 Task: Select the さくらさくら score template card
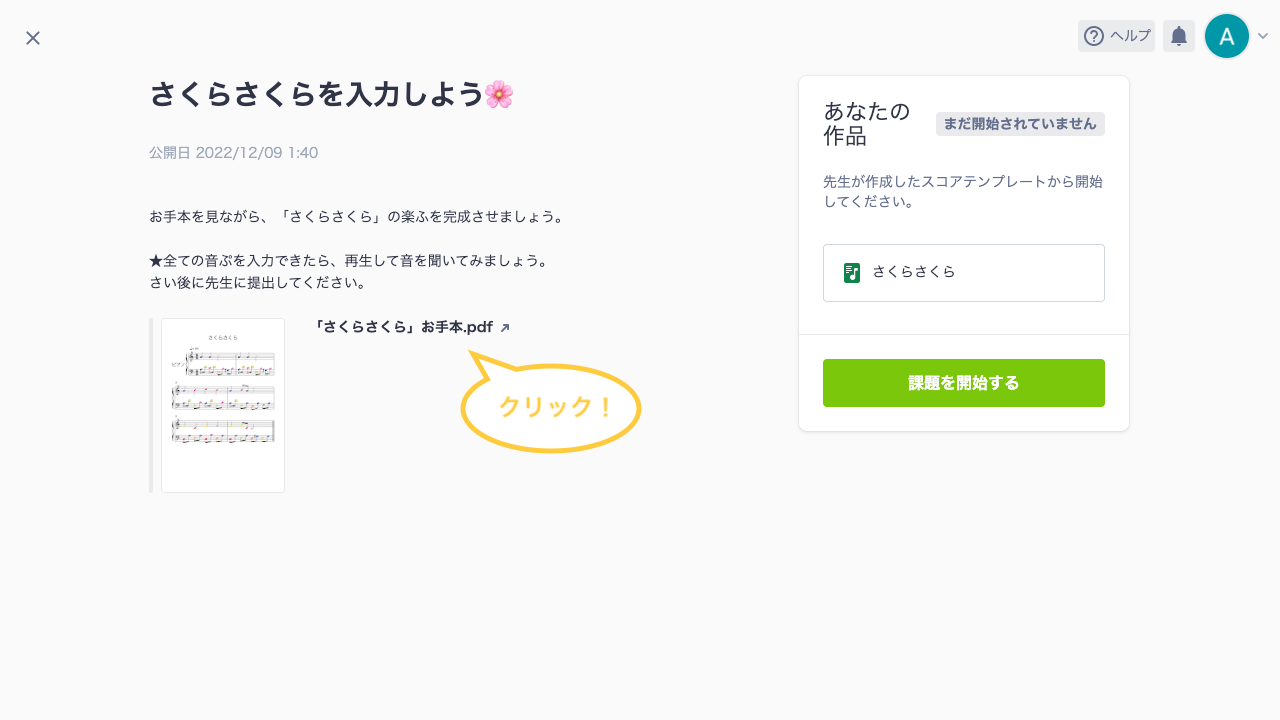click(963, 272)
